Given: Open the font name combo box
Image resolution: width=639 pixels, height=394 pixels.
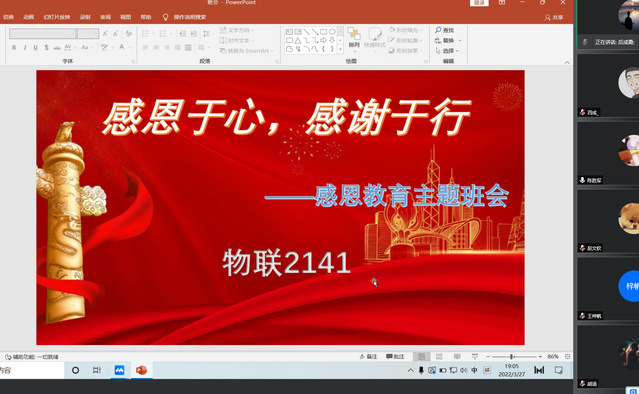Looking at the screenshot, I should (x=42, y=33).
